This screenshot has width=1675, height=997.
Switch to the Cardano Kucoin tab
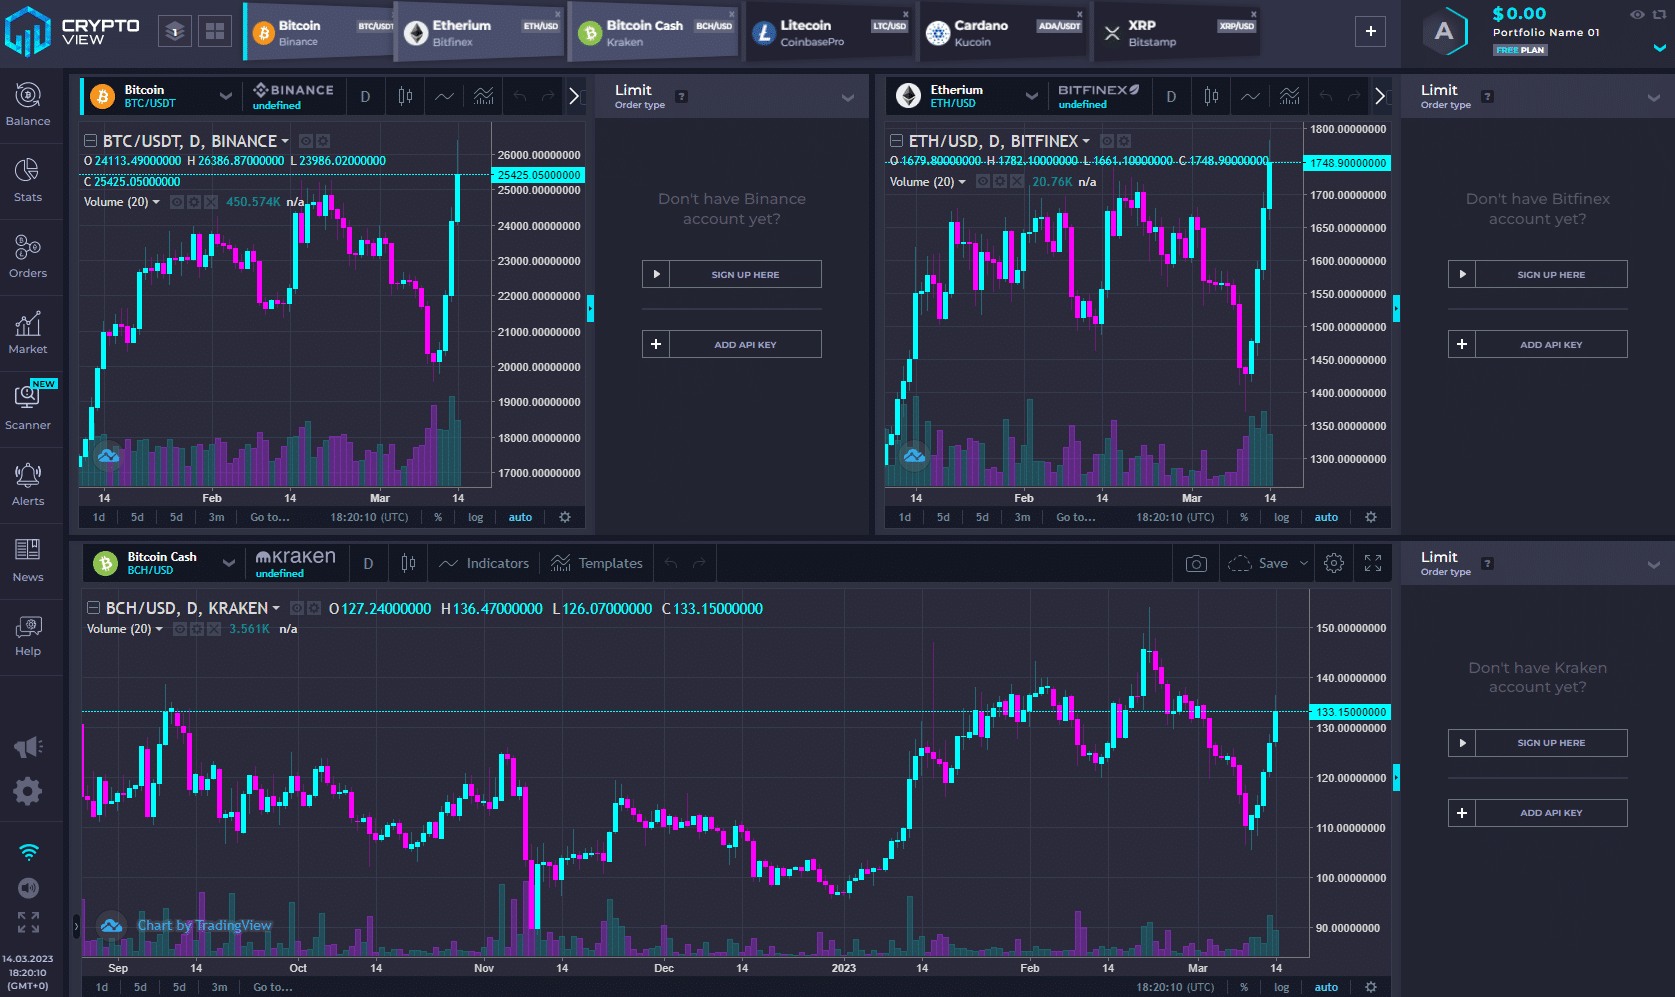pos(1003,33)
